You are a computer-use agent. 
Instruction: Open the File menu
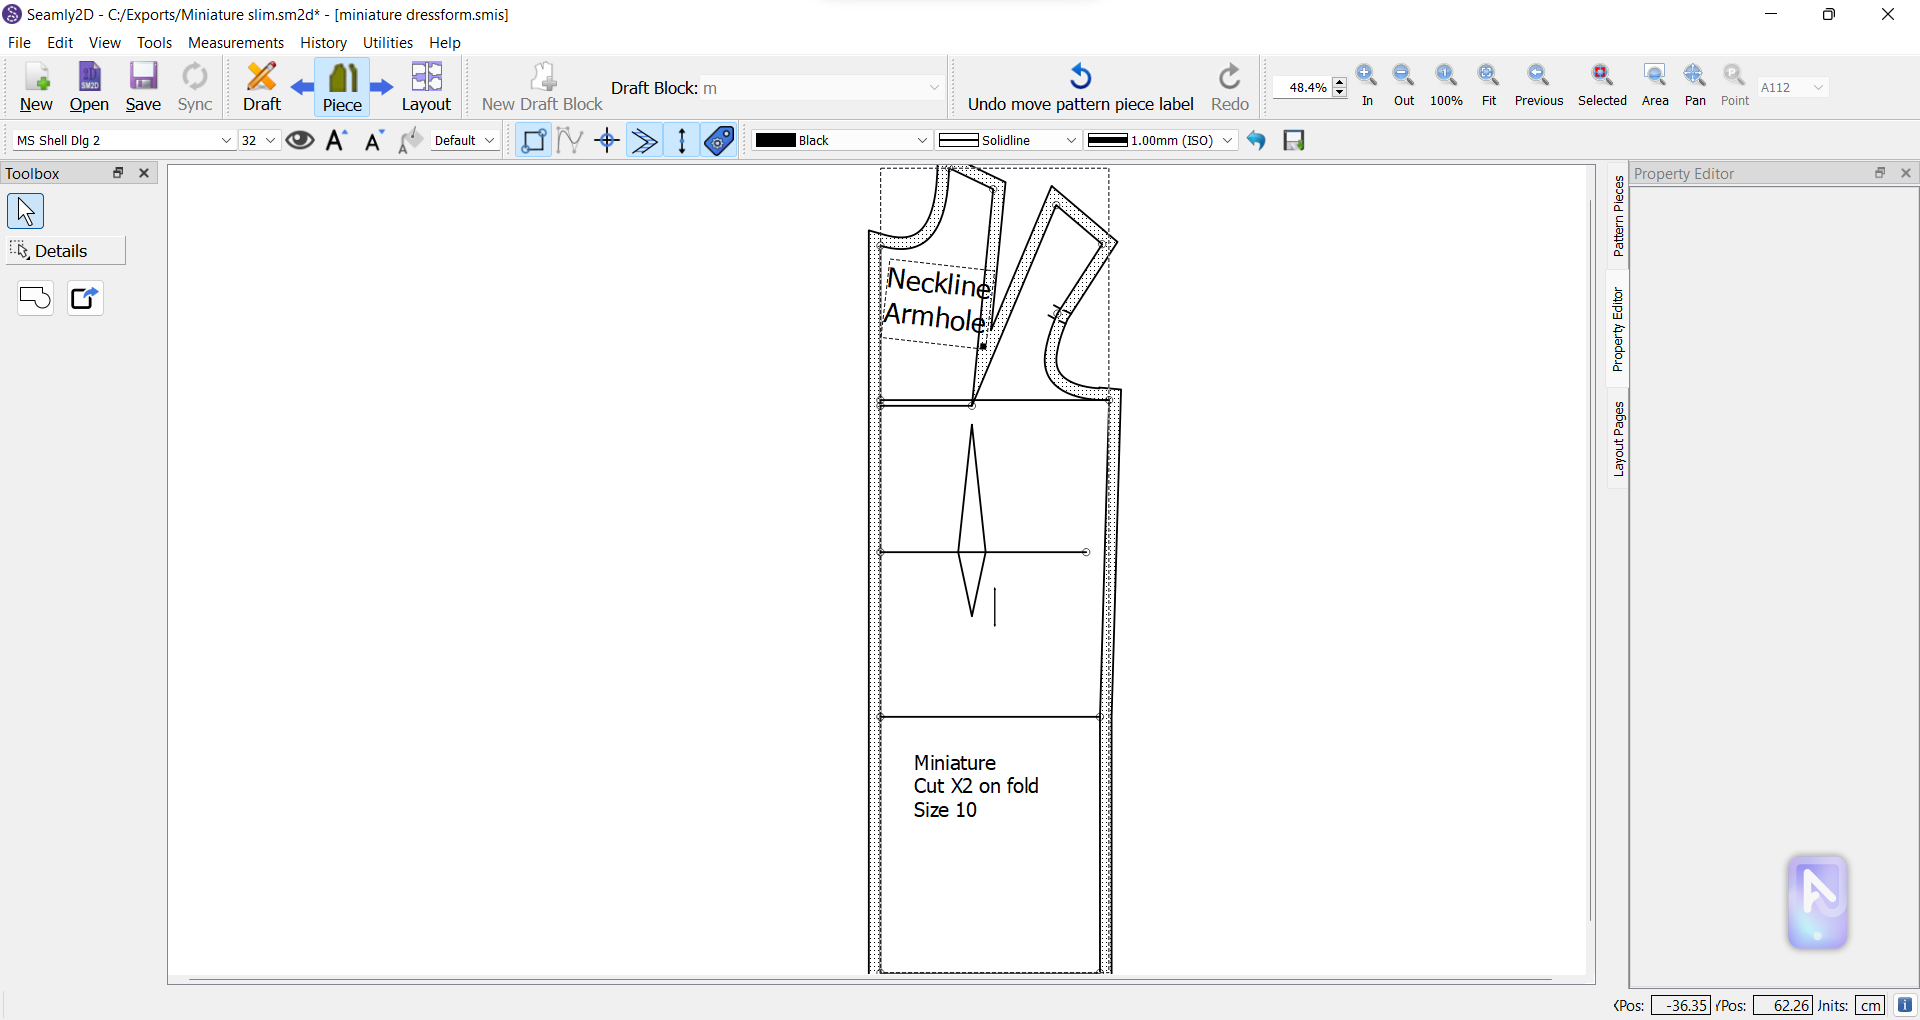point(19,43)
